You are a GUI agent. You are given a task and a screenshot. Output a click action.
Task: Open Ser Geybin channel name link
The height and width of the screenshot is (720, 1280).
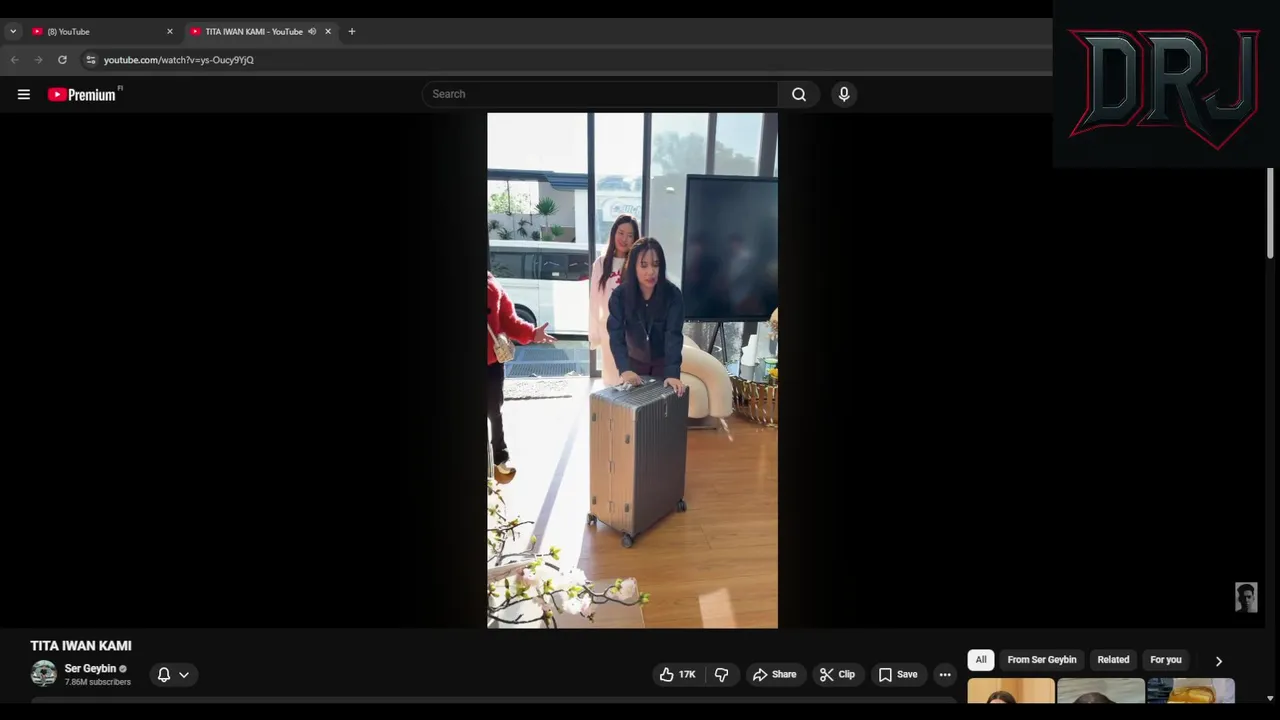(x=90, y=668)
